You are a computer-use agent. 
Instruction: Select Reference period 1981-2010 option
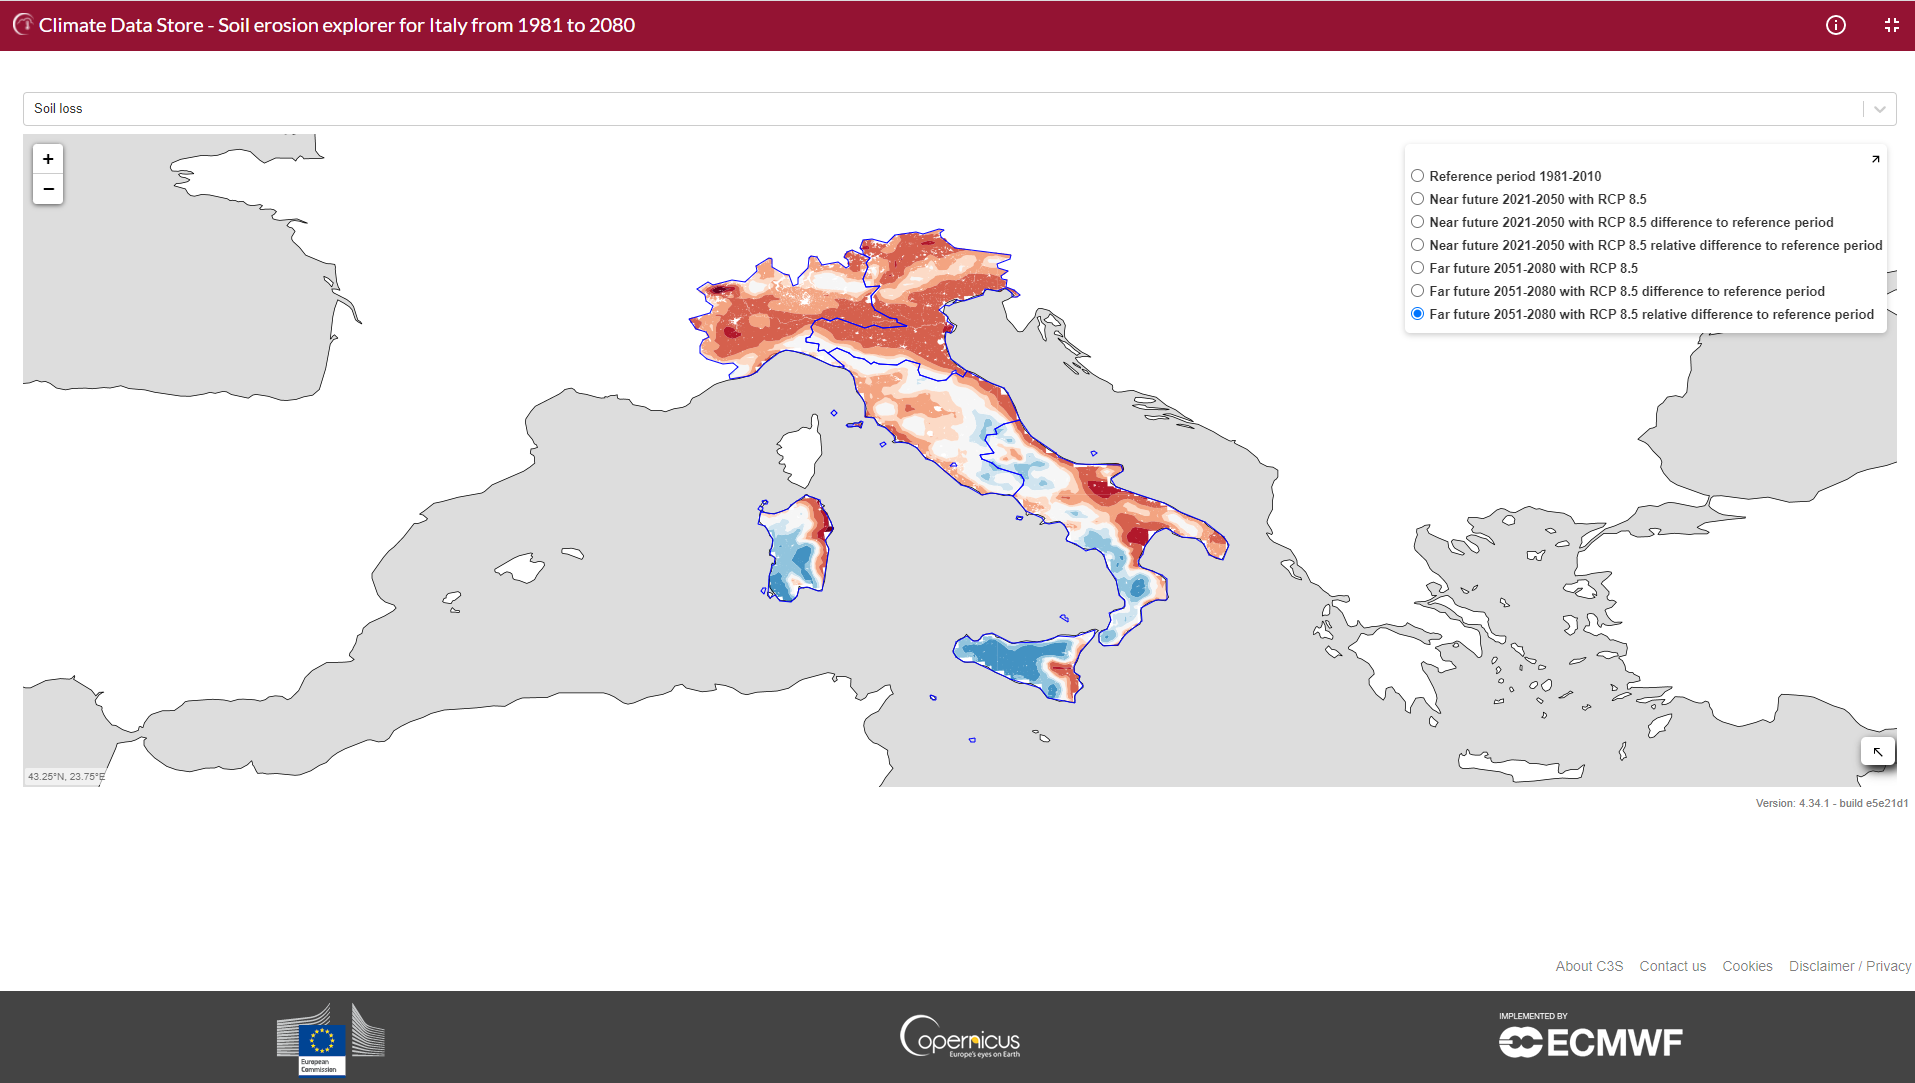coord(1417,176)
